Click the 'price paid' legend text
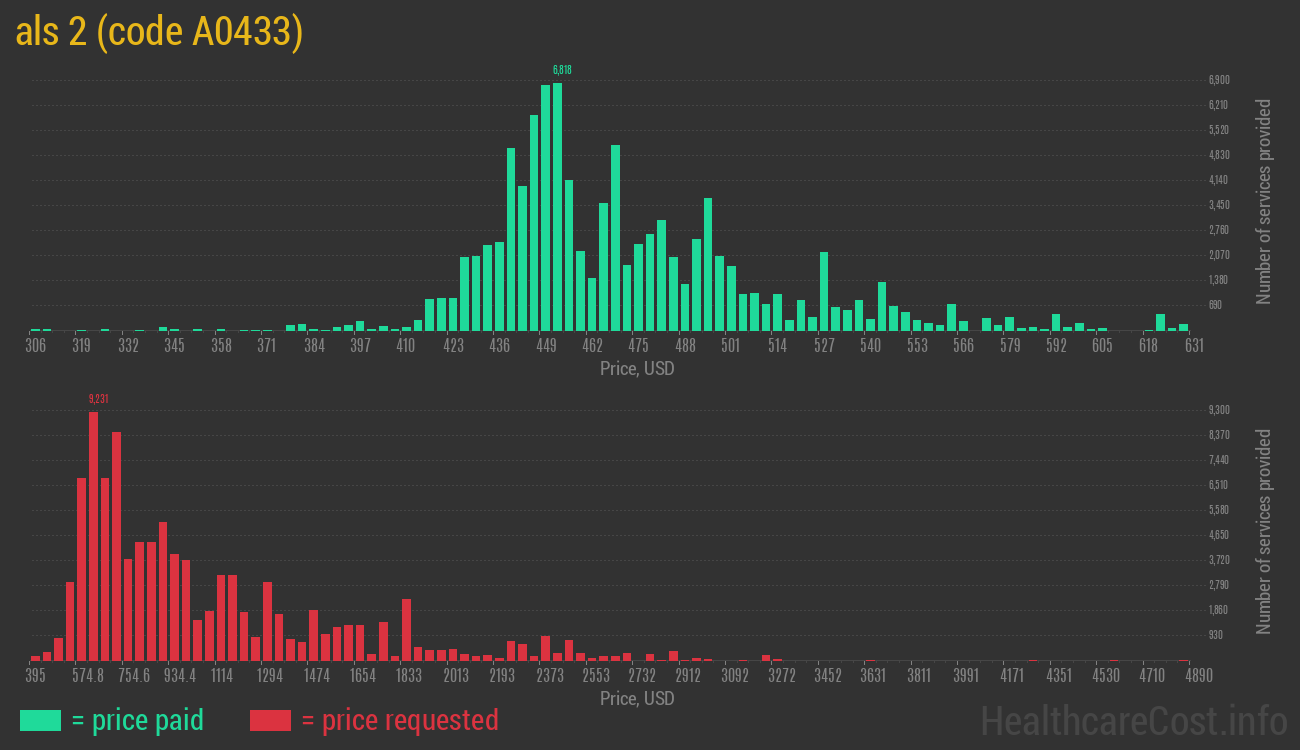Image resolution: width=1300 pixels, height=750 pixels. pos(138,720)
